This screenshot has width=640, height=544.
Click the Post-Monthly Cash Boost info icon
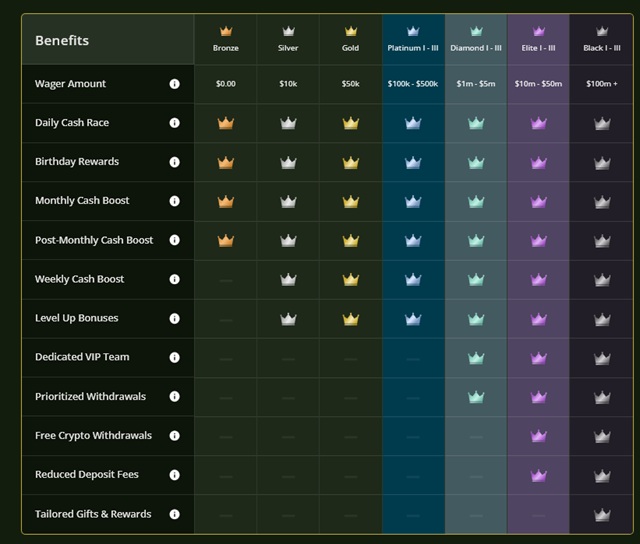click(x=174, y=240)
